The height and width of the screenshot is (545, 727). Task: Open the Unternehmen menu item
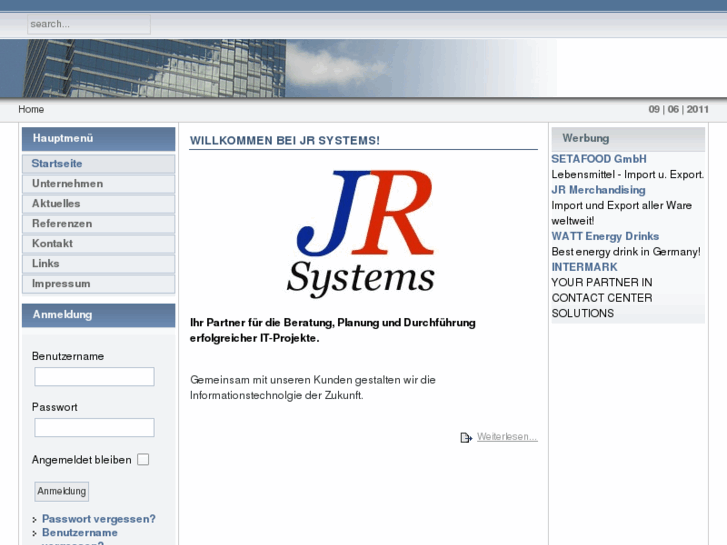pyautogui.click(x=98, y=184)
